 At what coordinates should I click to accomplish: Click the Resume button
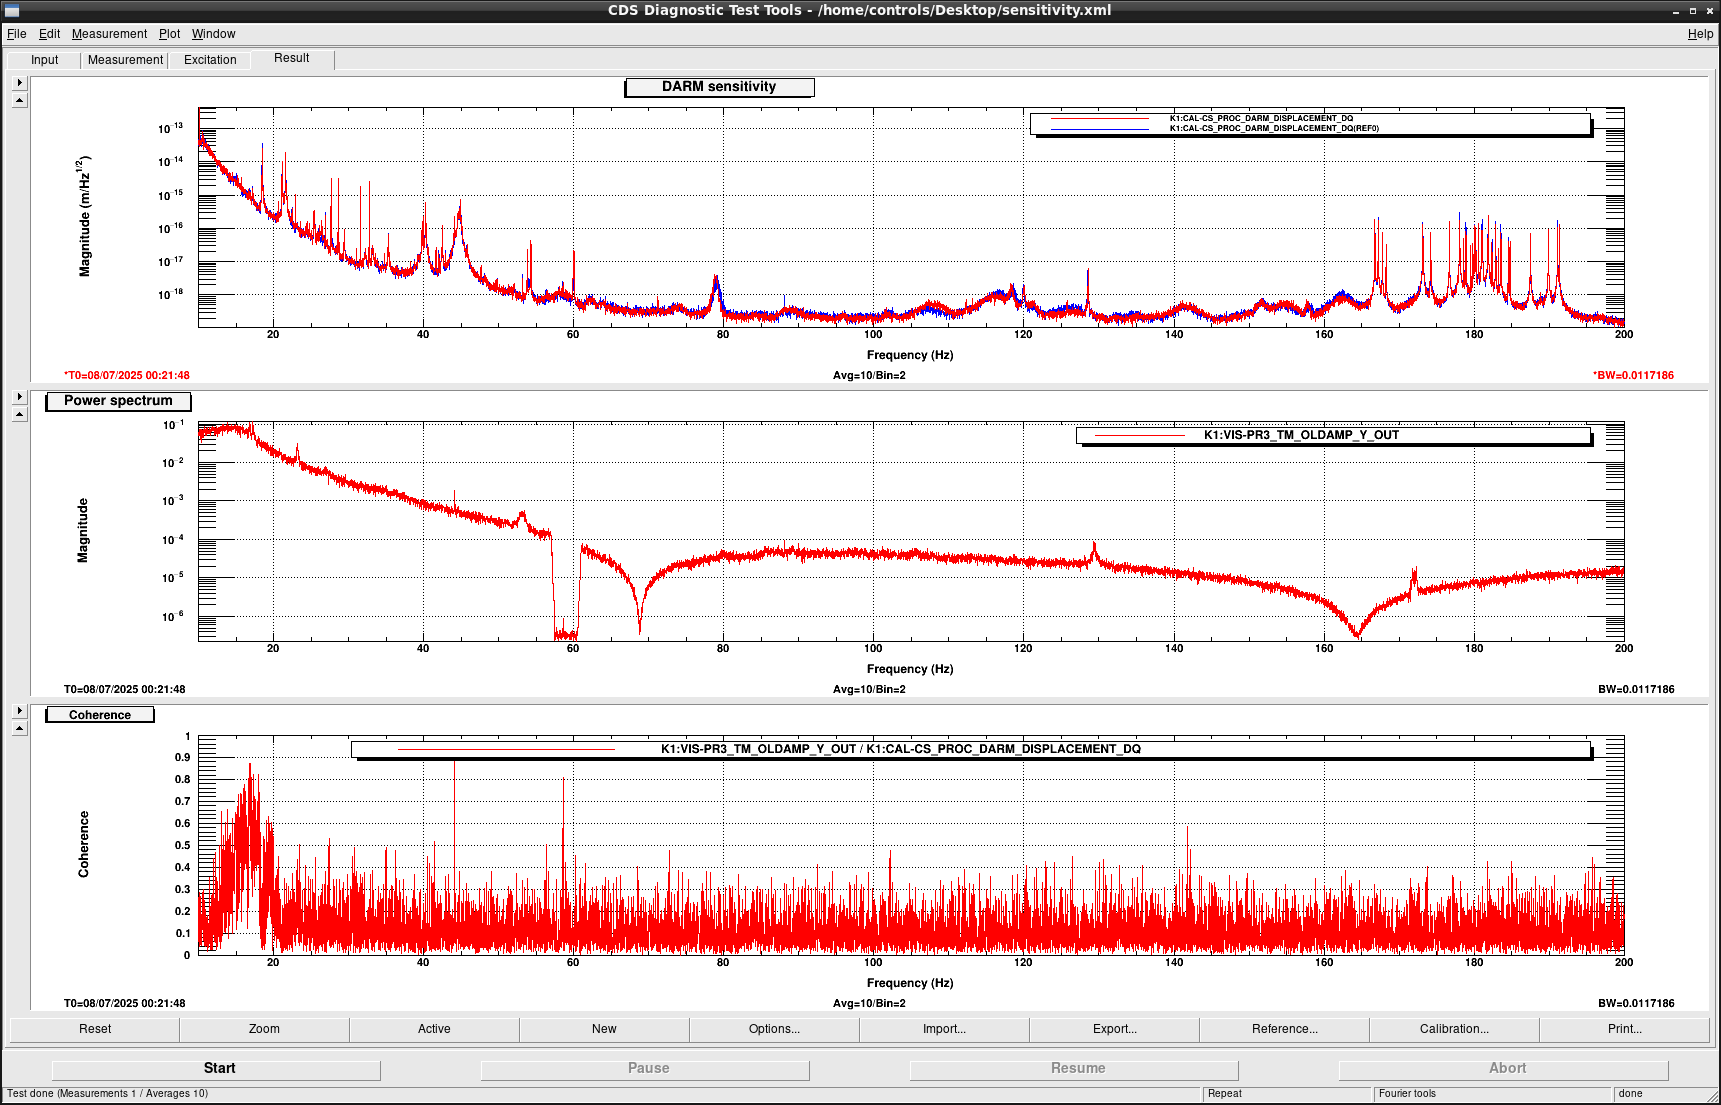(x=1074, y=1069)
